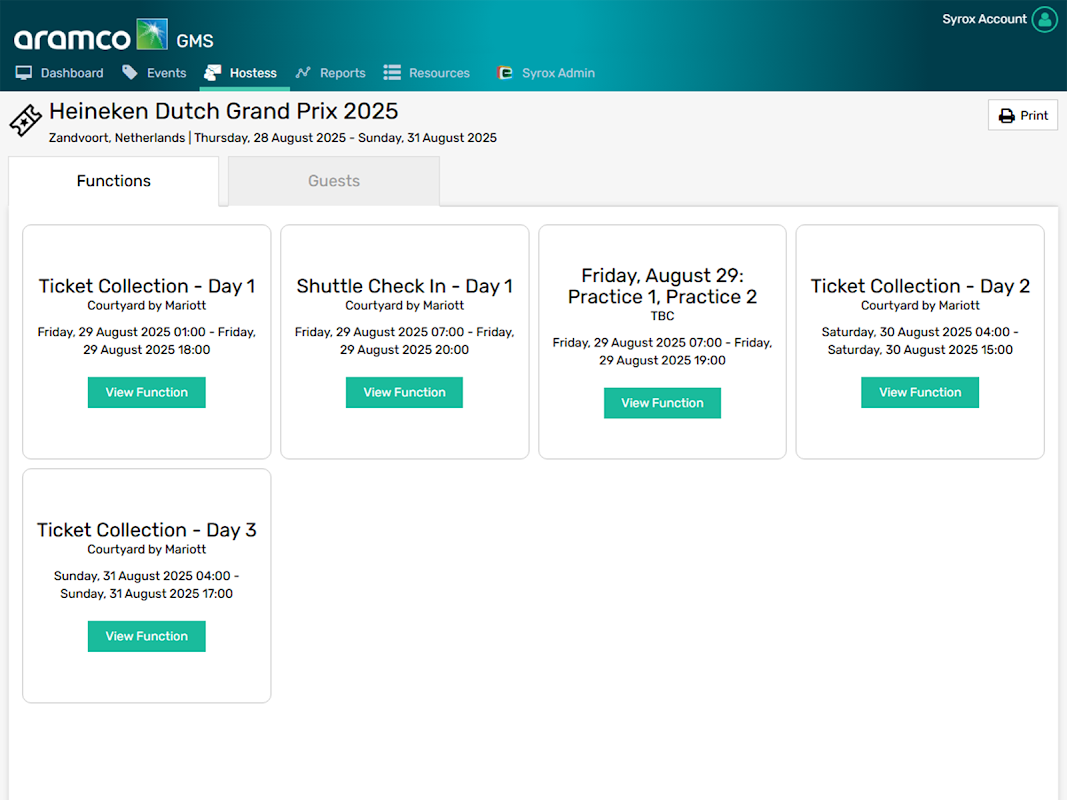Click the 29 August 2025 19:00 time text
Viewport: 1067px width, 800px height.
click(x=662, y=361)
